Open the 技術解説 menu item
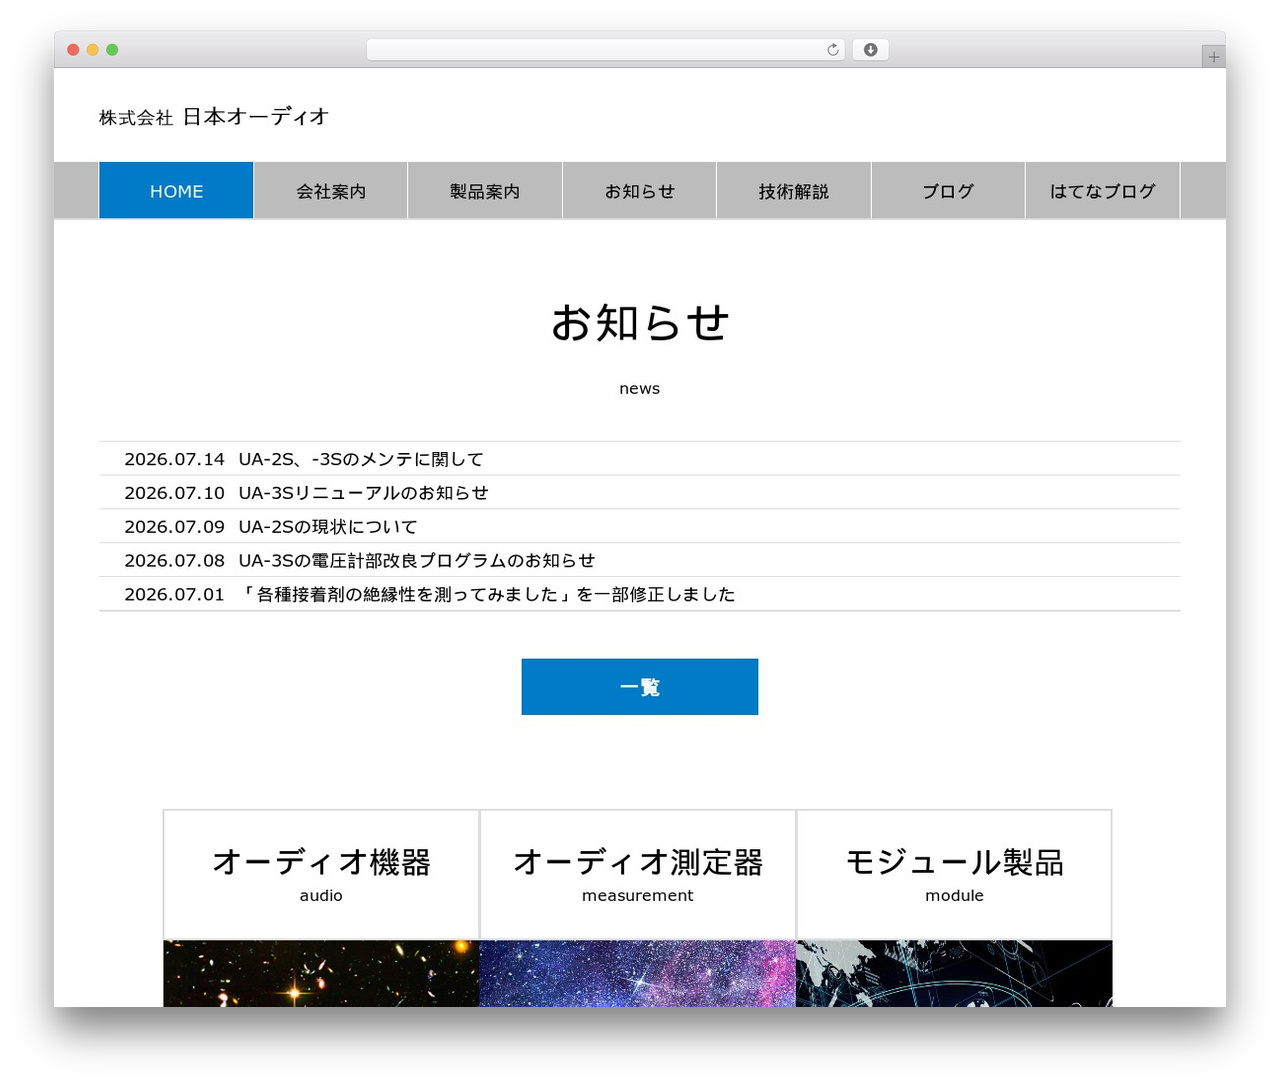This screenshot has width=1280, height=1084. tap(794, 191)
